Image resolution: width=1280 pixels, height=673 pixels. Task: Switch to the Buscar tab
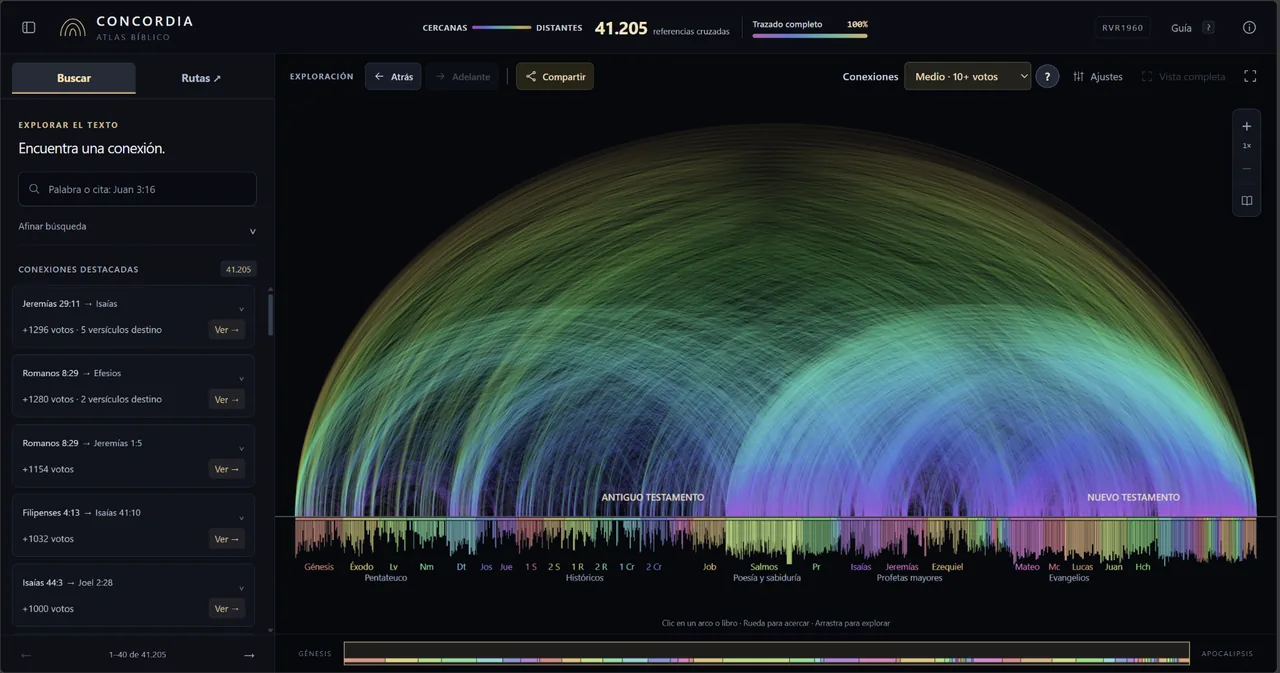74,78
